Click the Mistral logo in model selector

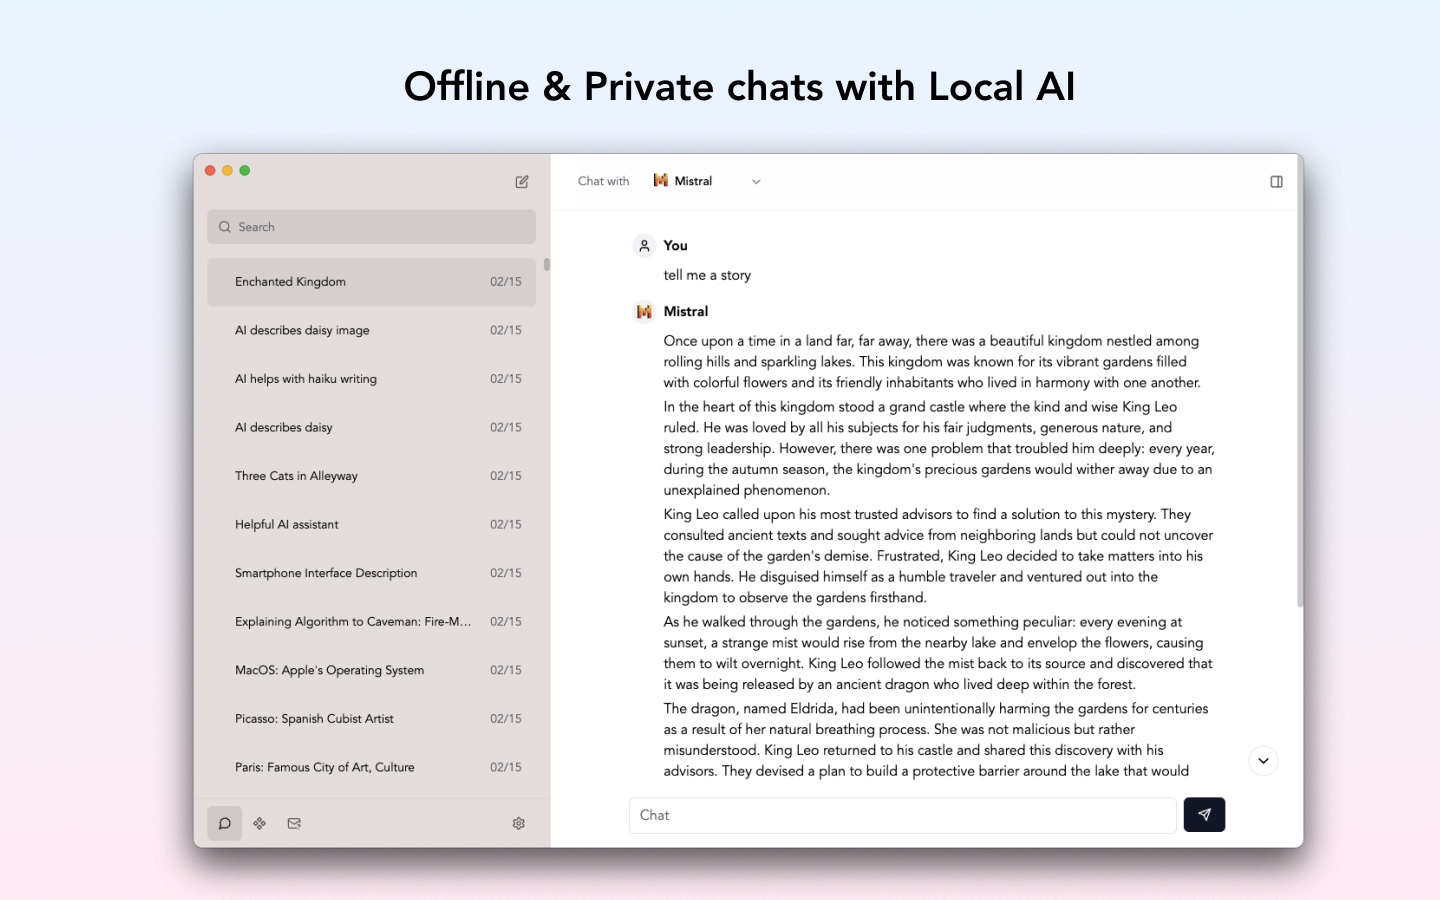[x=661, y=181]
